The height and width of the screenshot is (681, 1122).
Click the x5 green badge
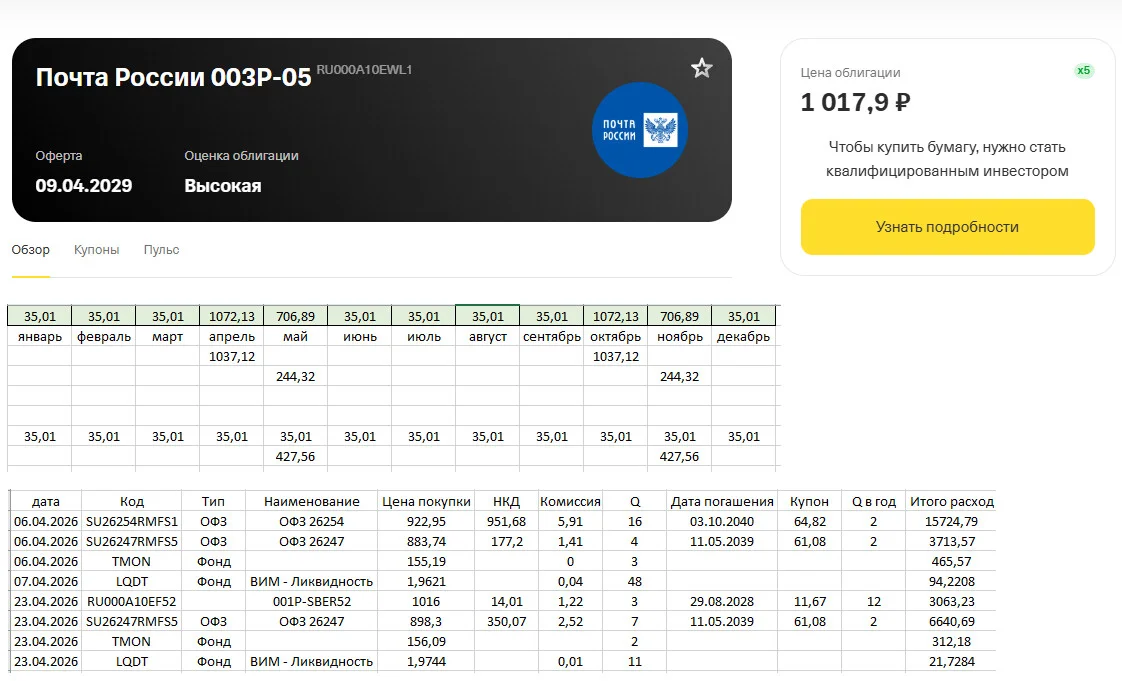(x=1083, y=71)
